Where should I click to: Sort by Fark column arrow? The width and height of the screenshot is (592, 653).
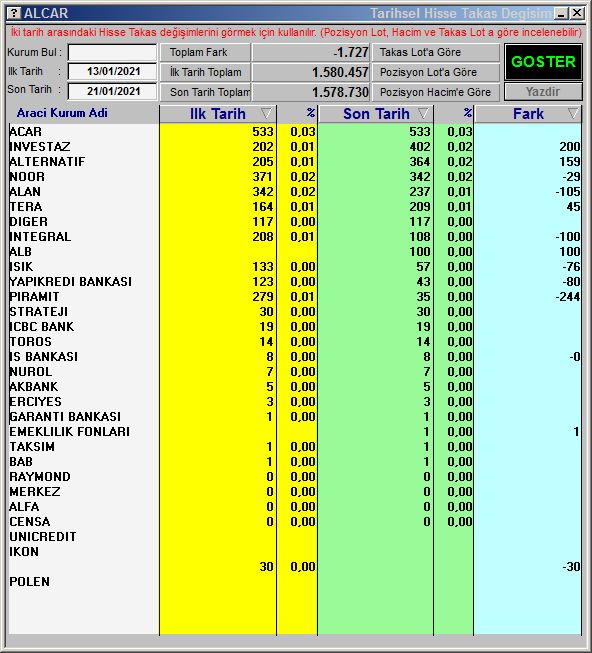pyautogui.click(x=573, y=113)
